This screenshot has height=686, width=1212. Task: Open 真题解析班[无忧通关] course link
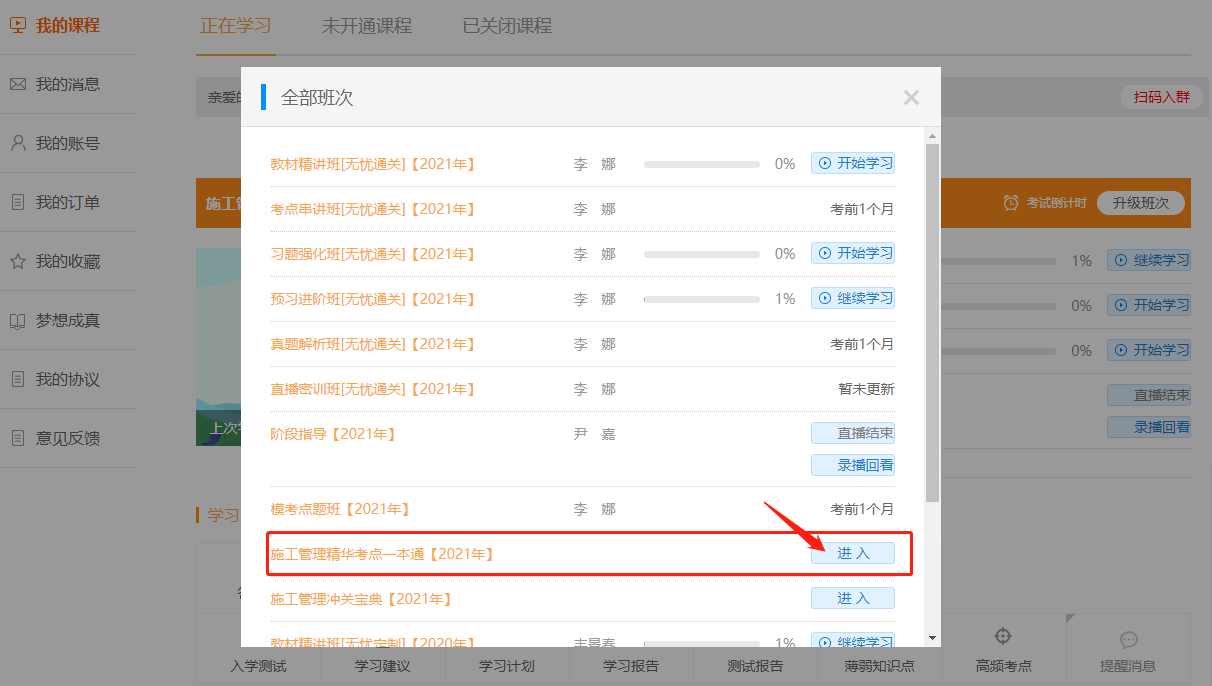[x=372, y=344]
